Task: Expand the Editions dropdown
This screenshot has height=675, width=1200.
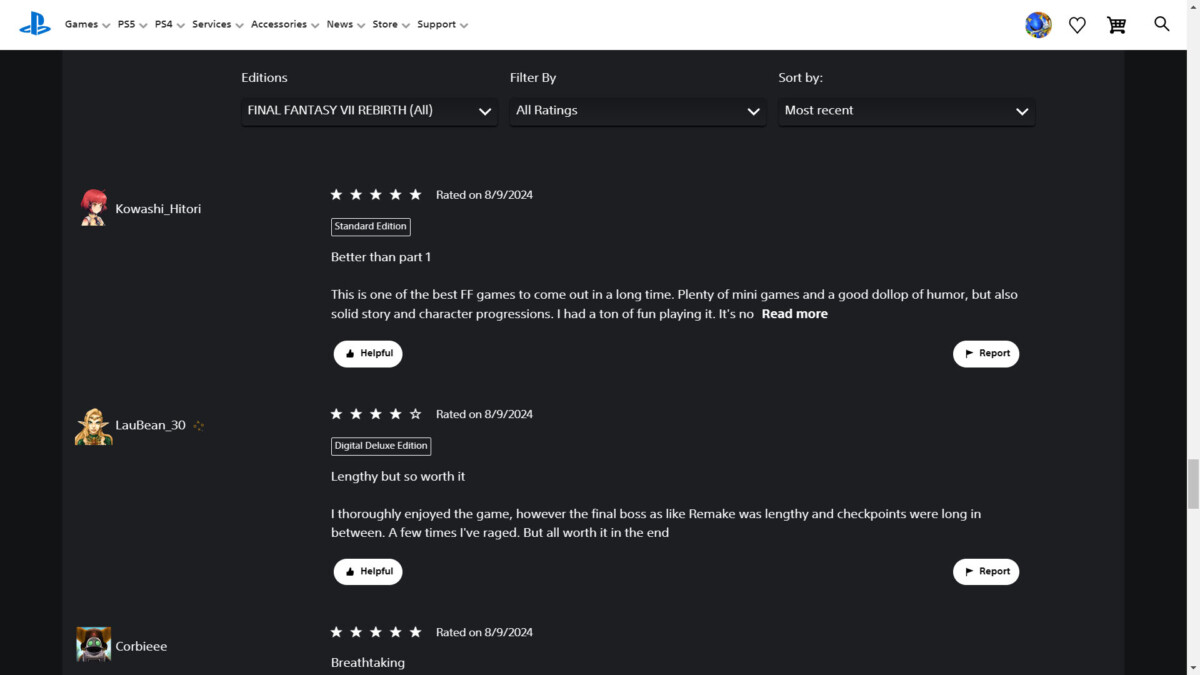Action: pyautogui.click(x=369, y=111)
